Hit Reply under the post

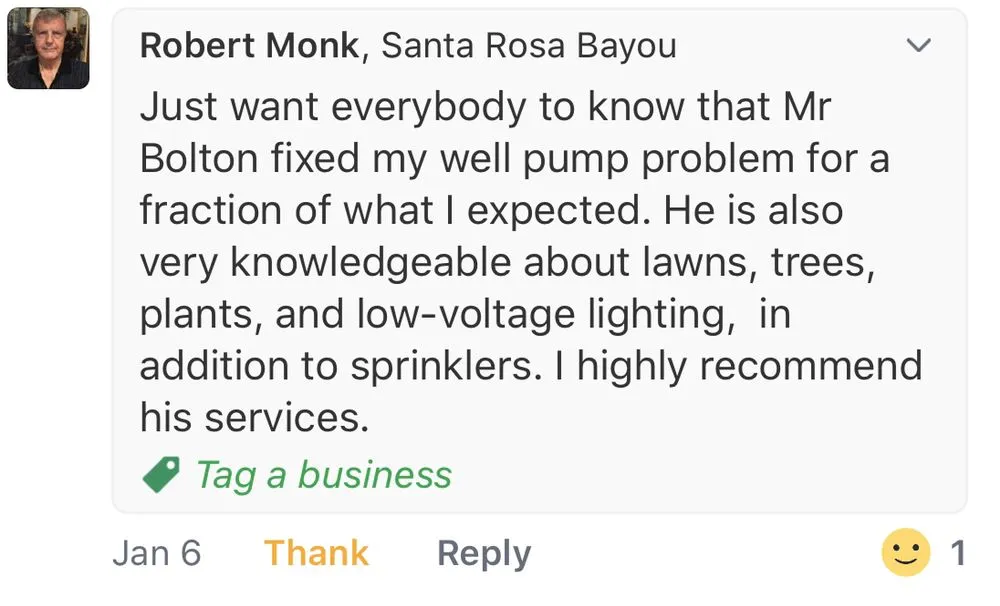click(x=484, y=553)
